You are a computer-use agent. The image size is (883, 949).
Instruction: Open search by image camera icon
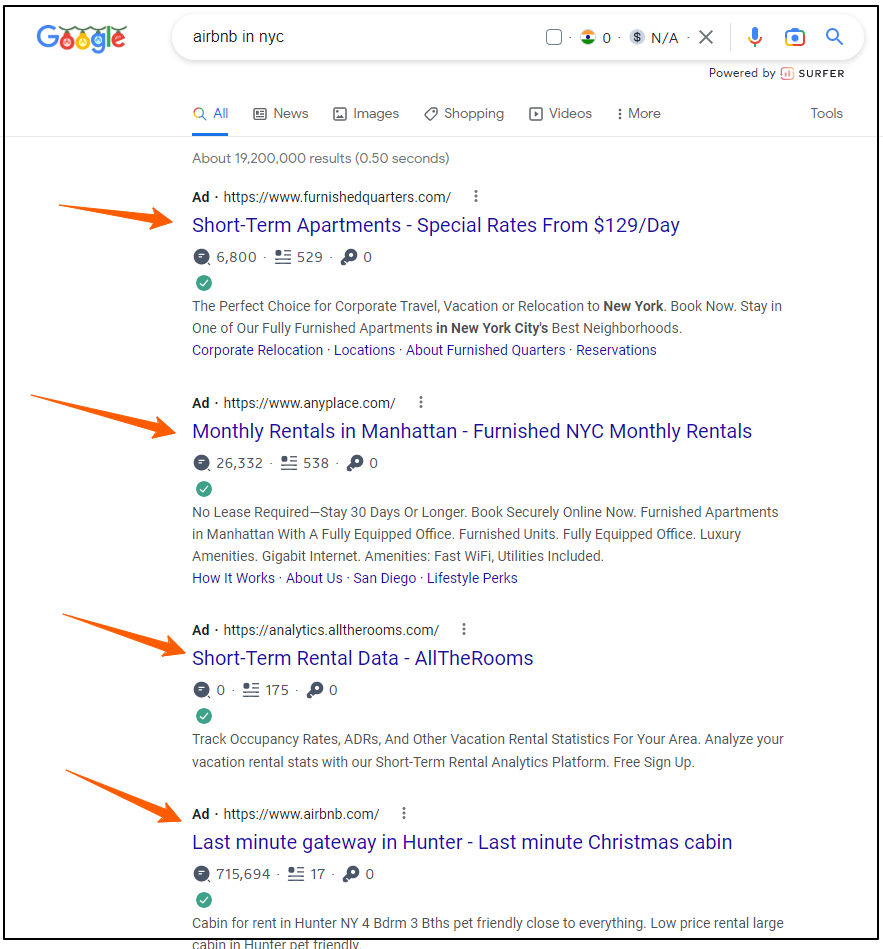[795, 38]
